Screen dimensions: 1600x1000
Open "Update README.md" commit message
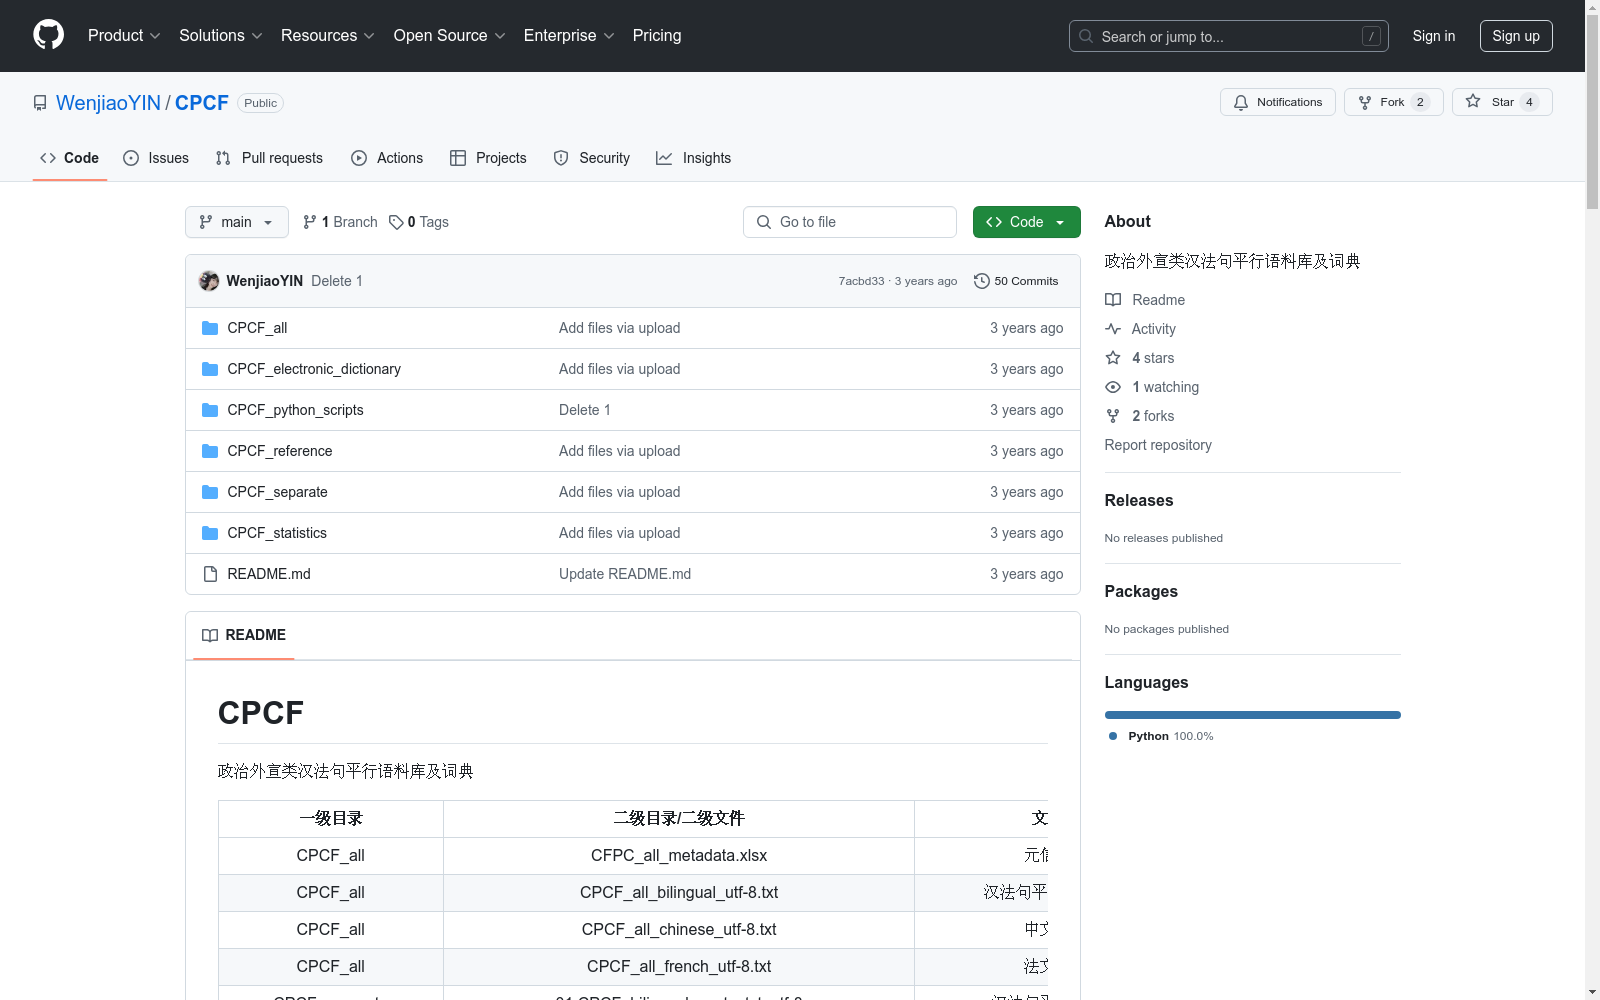625,574
